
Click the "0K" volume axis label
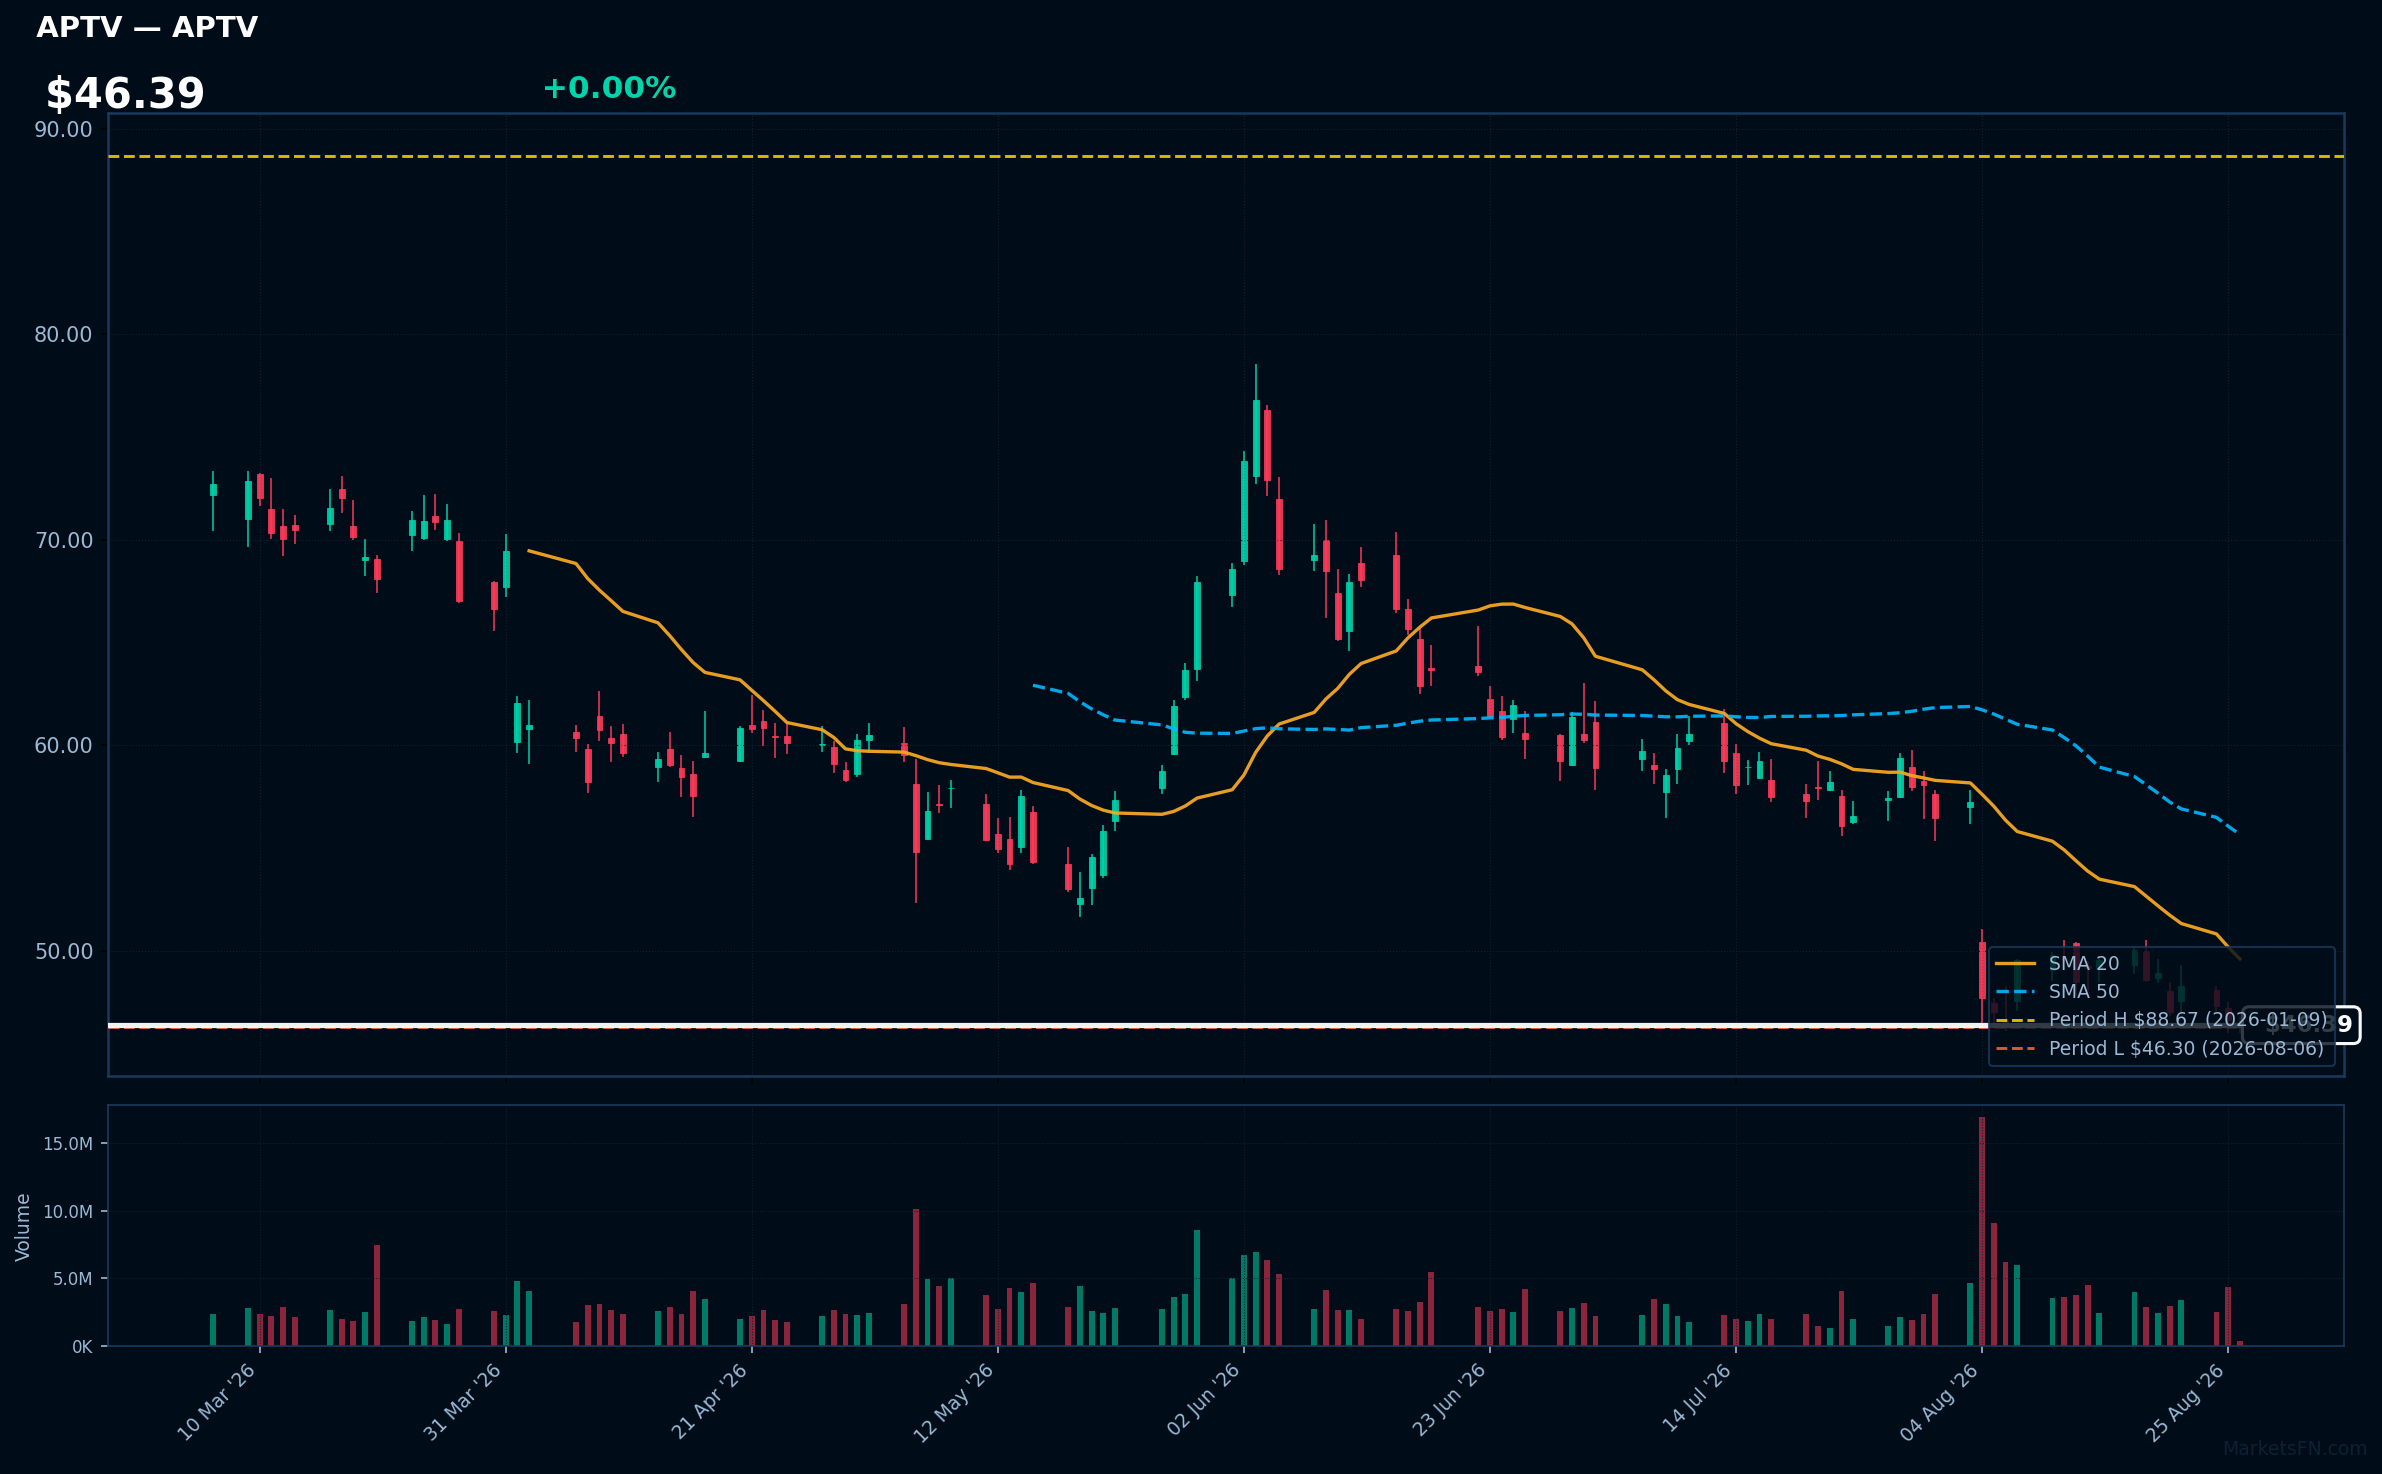tap(82, 1347)
